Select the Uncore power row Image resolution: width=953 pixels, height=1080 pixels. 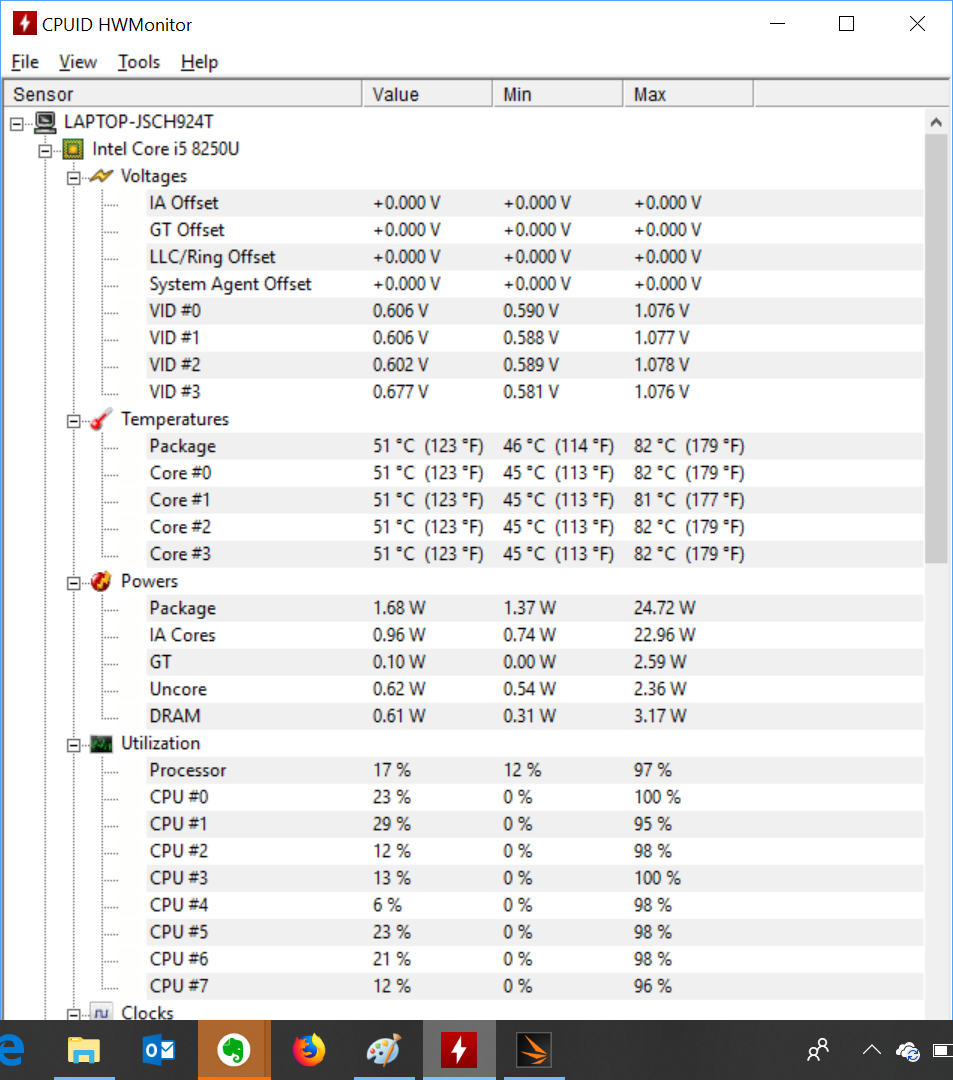pyautogui.click(x=535, y=689)
